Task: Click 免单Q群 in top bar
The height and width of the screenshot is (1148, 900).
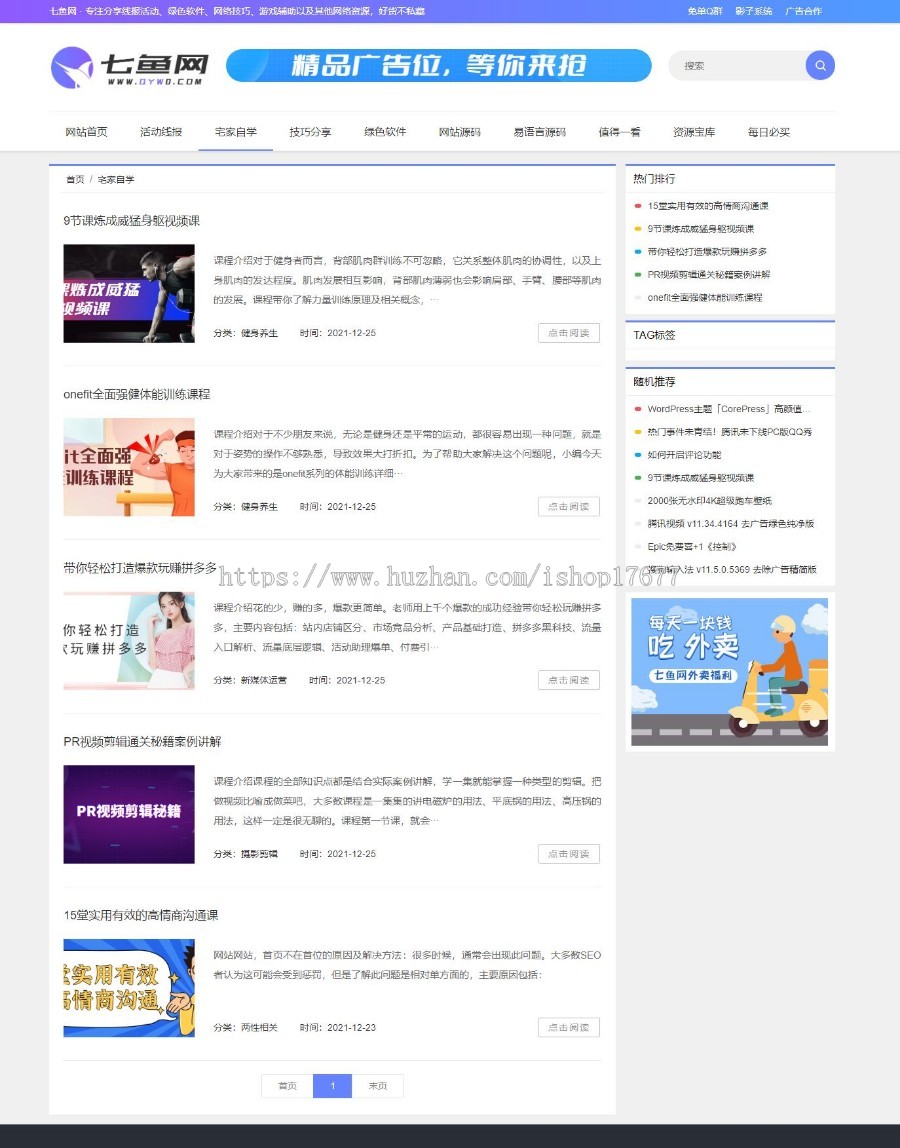Action: pyautogui.click(x=704, y=11)
